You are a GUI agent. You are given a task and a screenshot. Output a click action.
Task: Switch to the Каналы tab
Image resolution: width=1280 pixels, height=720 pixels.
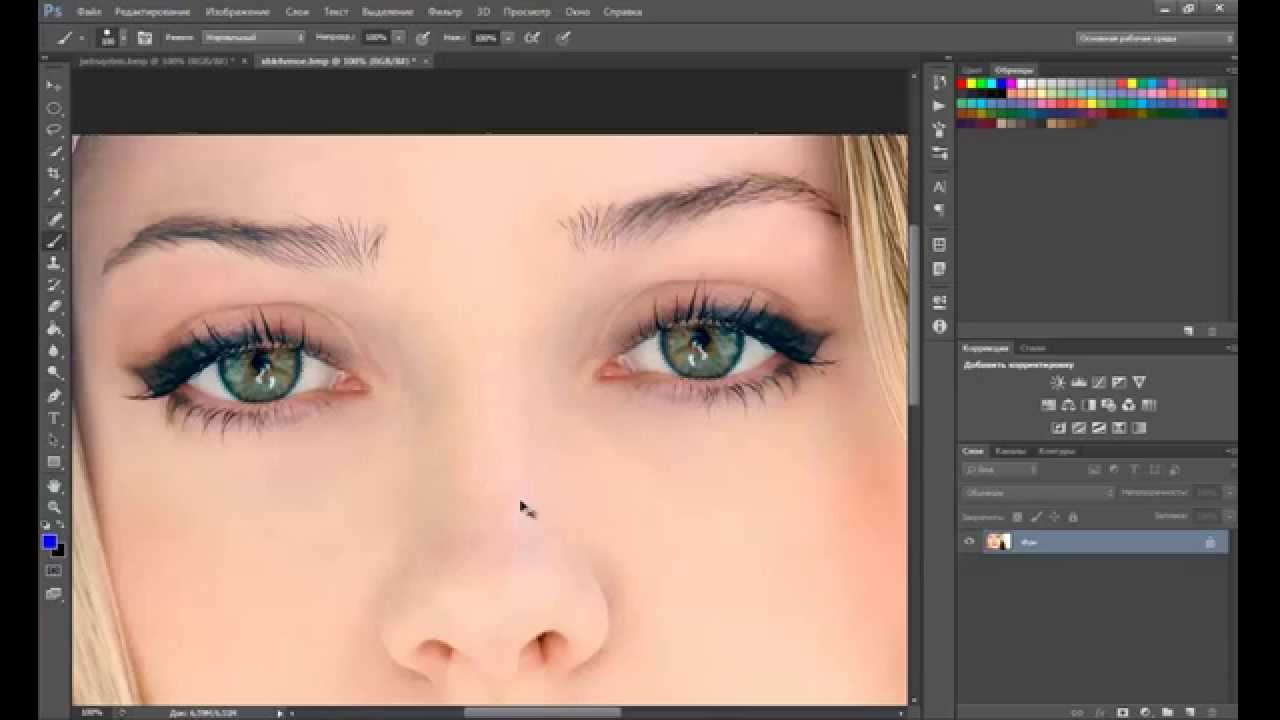(x=1010, y=451)
